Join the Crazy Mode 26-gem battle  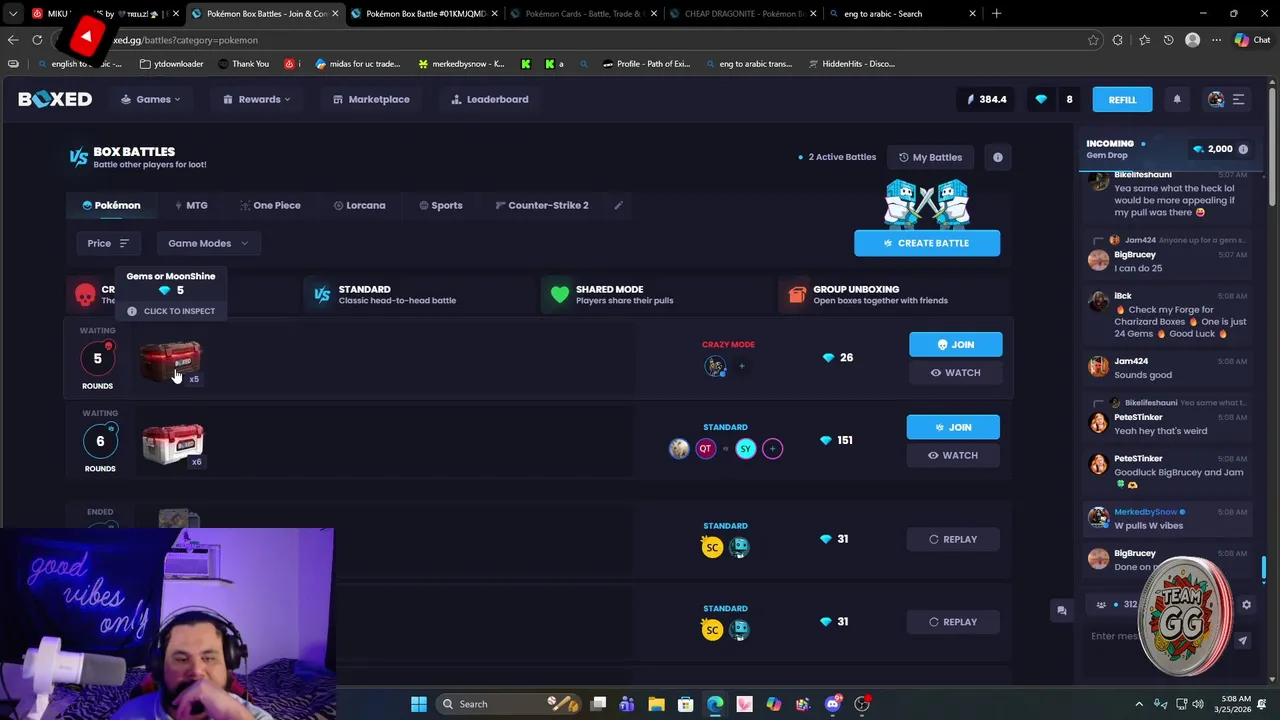[955, 344]
